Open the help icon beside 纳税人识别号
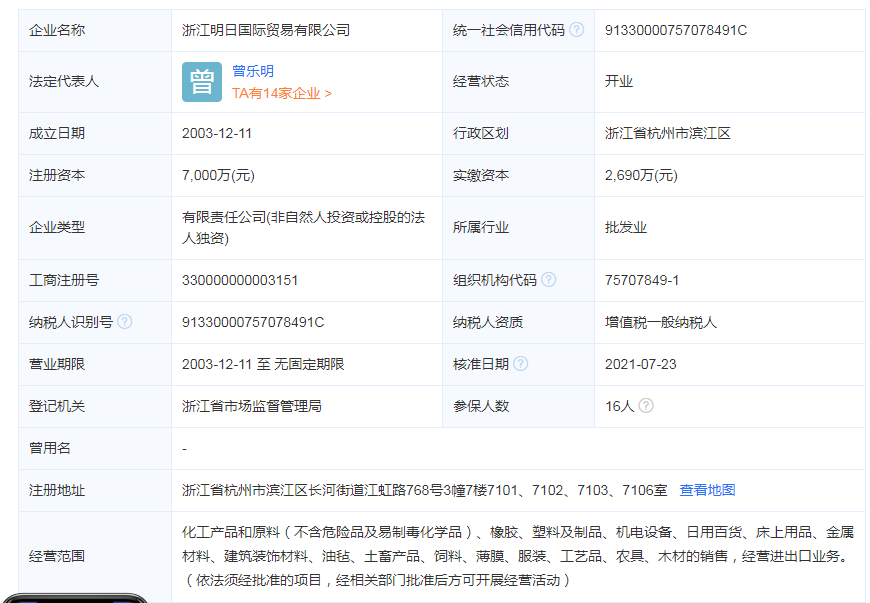Image resolution: width=870 pixels, height=603 pixels. 125,322
